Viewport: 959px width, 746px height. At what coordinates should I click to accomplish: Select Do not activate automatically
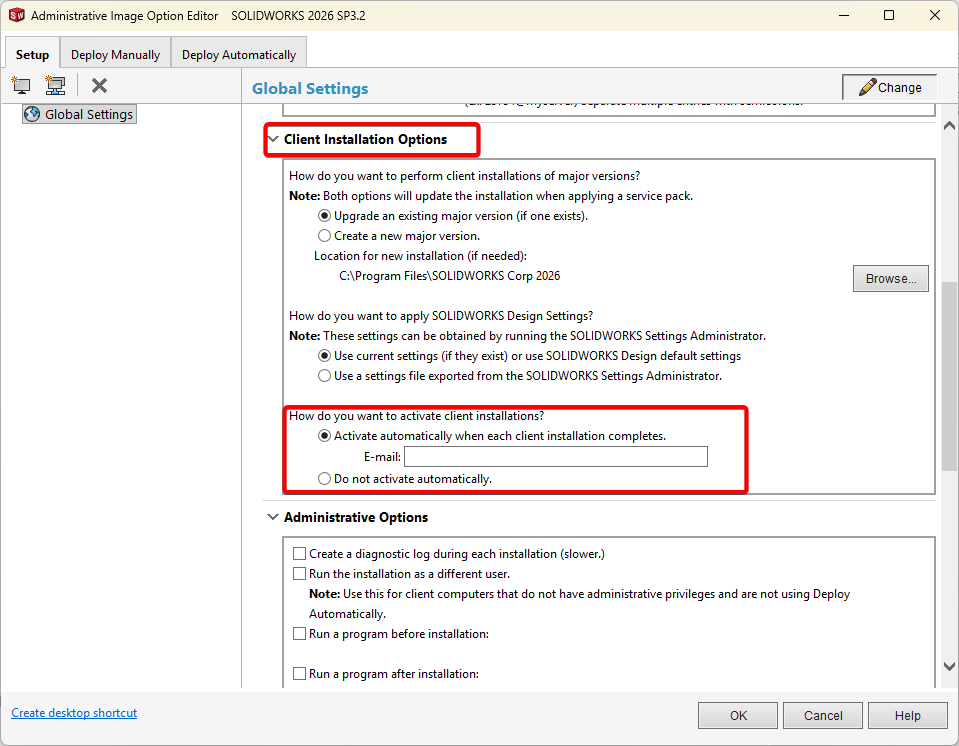pyautogui.click(x=324, y=479)
